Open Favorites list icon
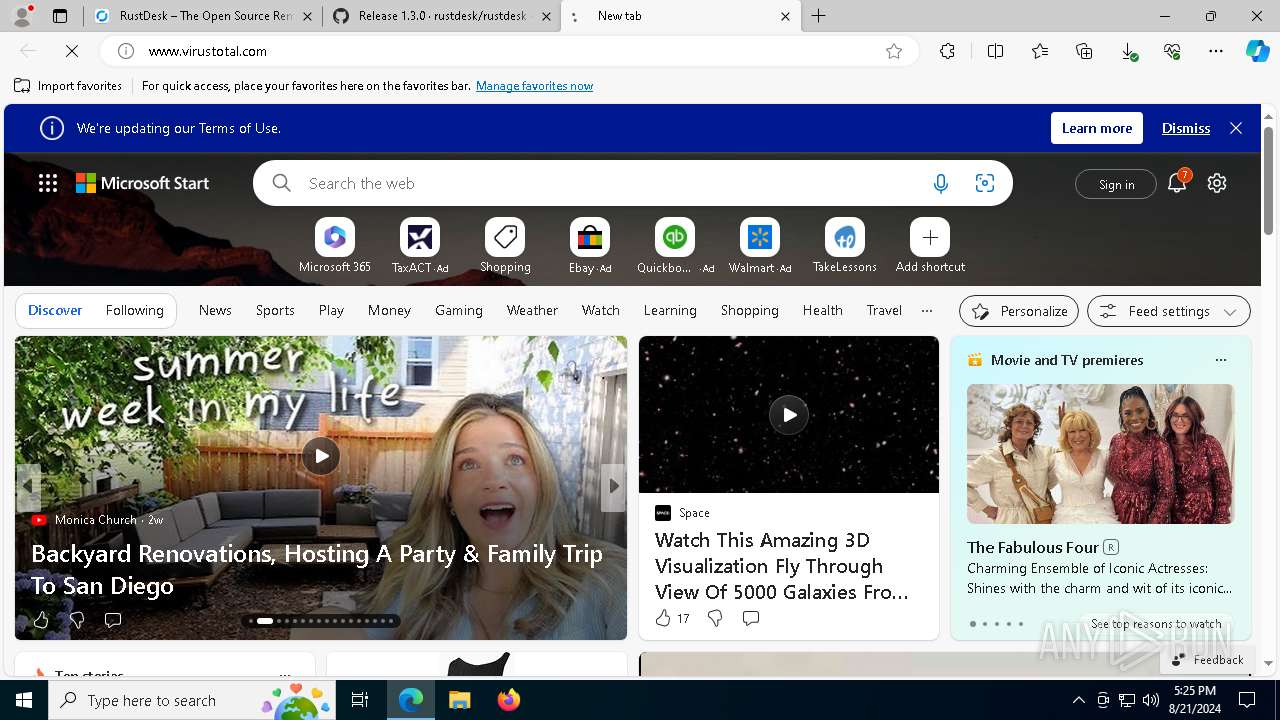Screen dimensions: 1280x720 click(1040, 51)
